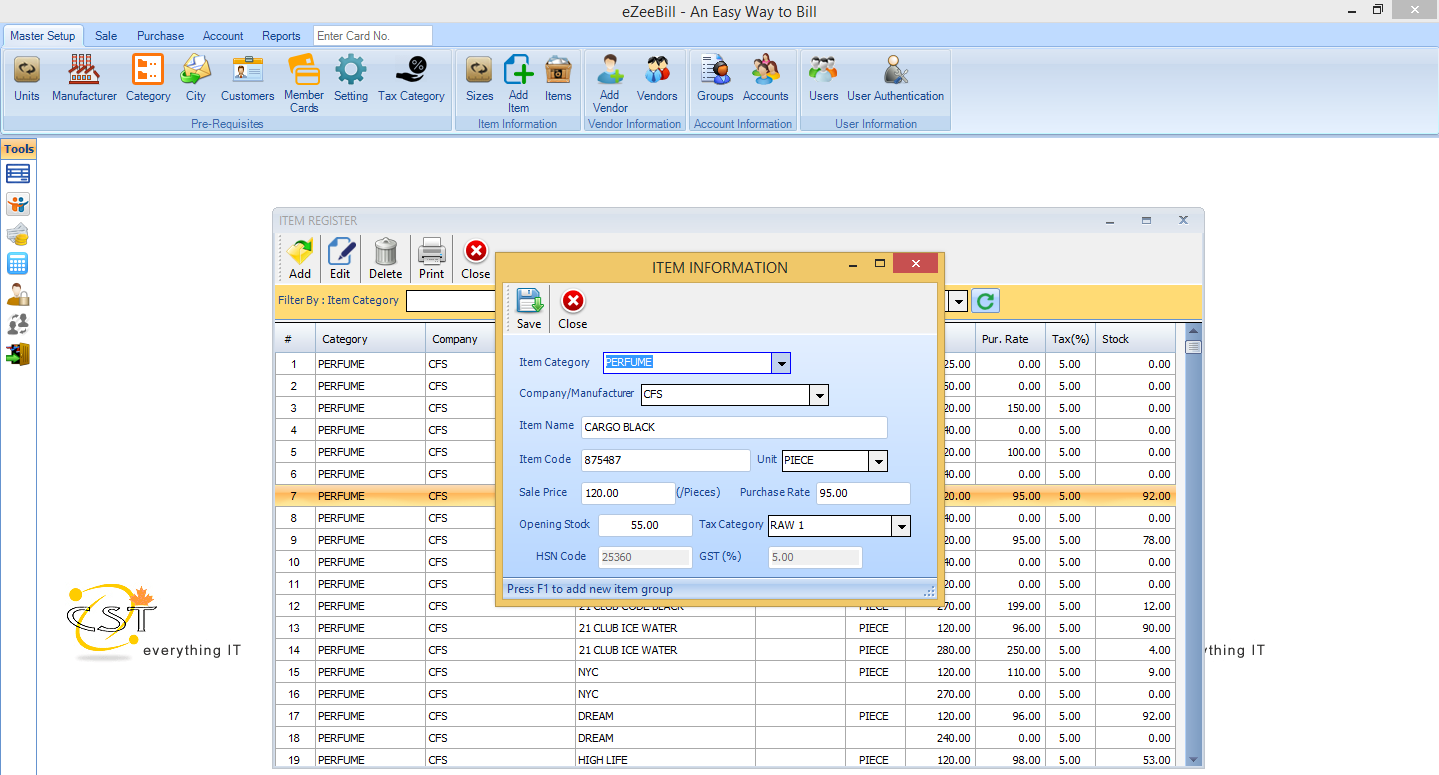Click the Item Code field
This screenshot has height=775, width=1439.
pyautogui.click(x=665, y=460)
